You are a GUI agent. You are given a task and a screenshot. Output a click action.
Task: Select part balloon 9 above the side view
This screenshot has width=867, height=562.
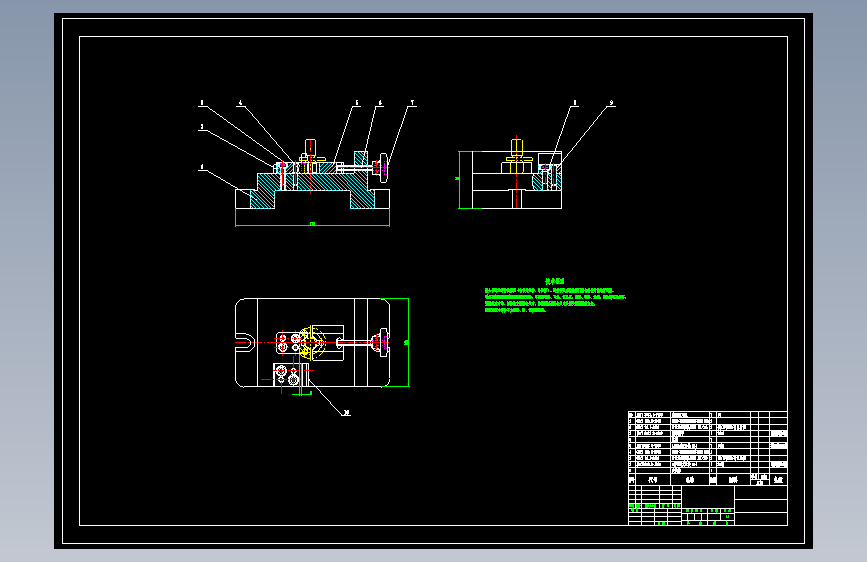tap(611, 103)
